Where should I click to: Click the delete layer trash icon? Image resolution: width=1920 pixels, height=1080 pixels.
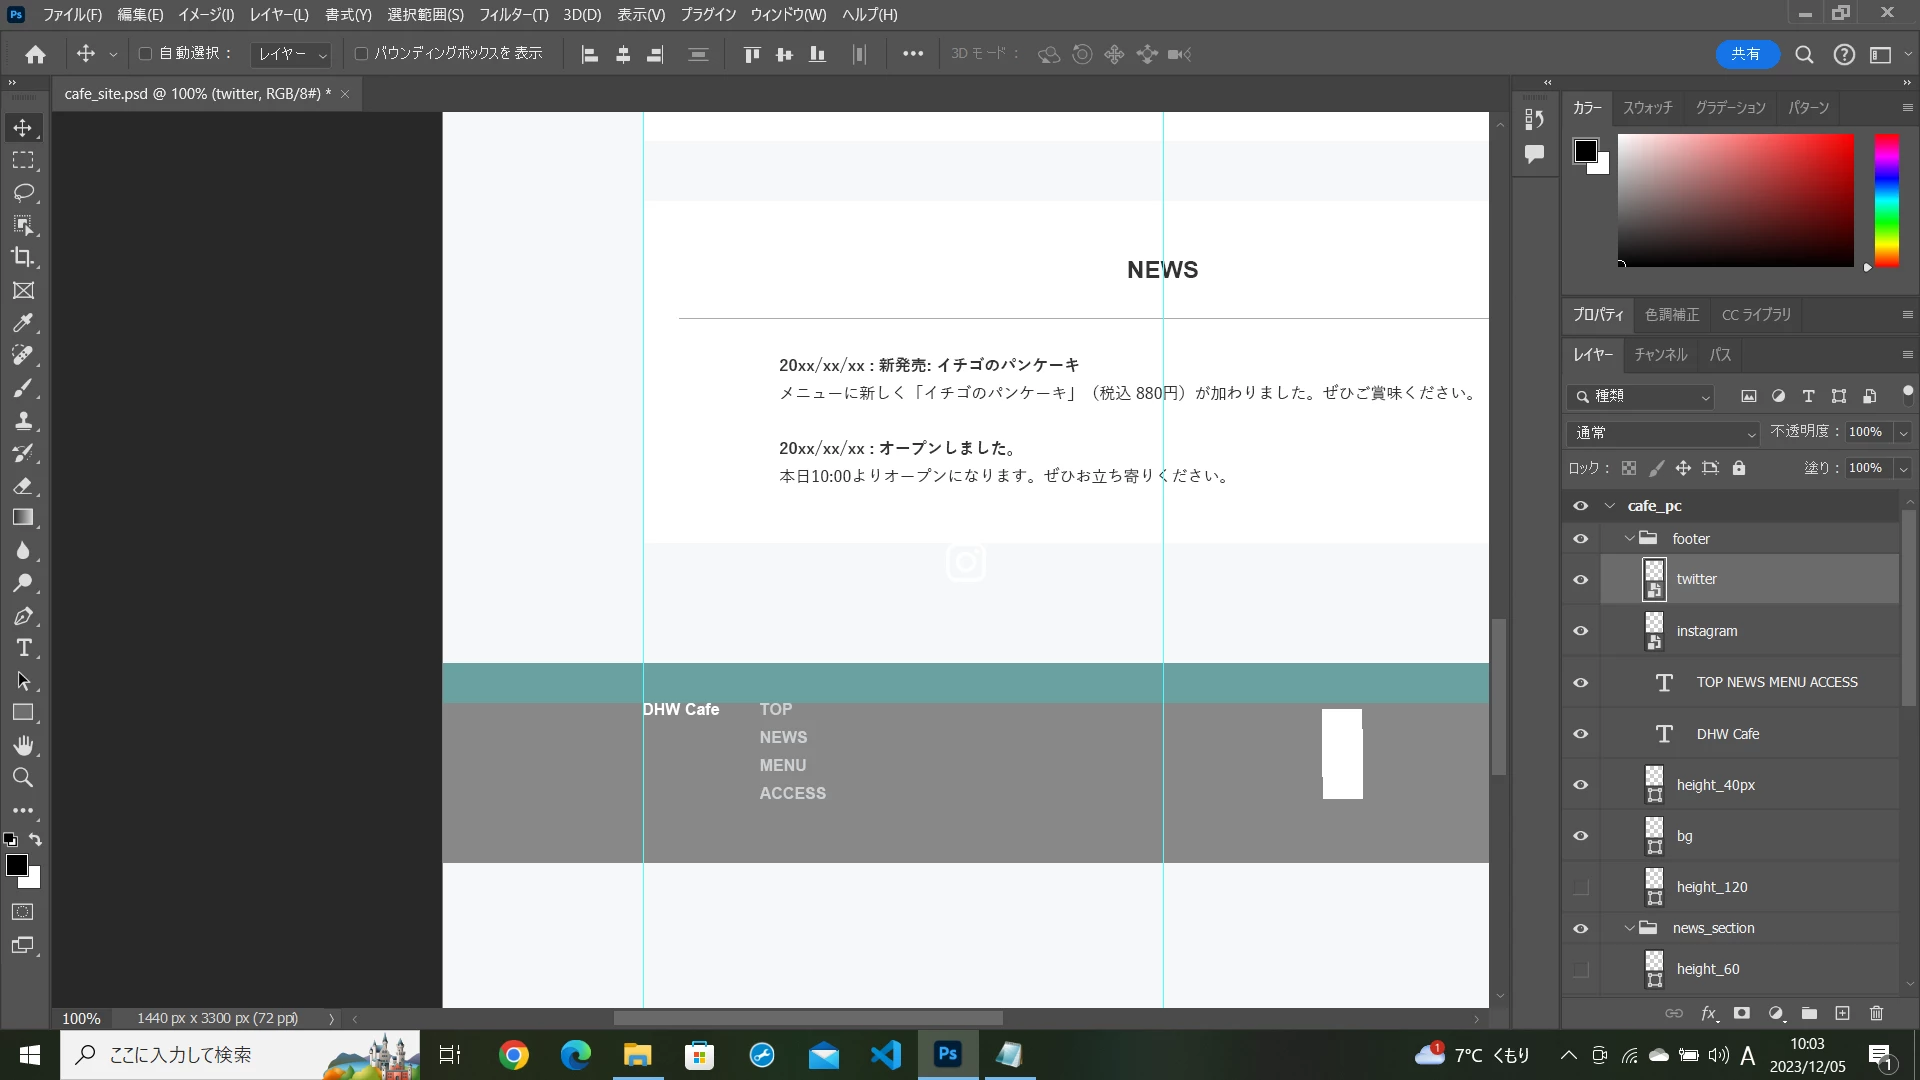click(1876, 1013)
